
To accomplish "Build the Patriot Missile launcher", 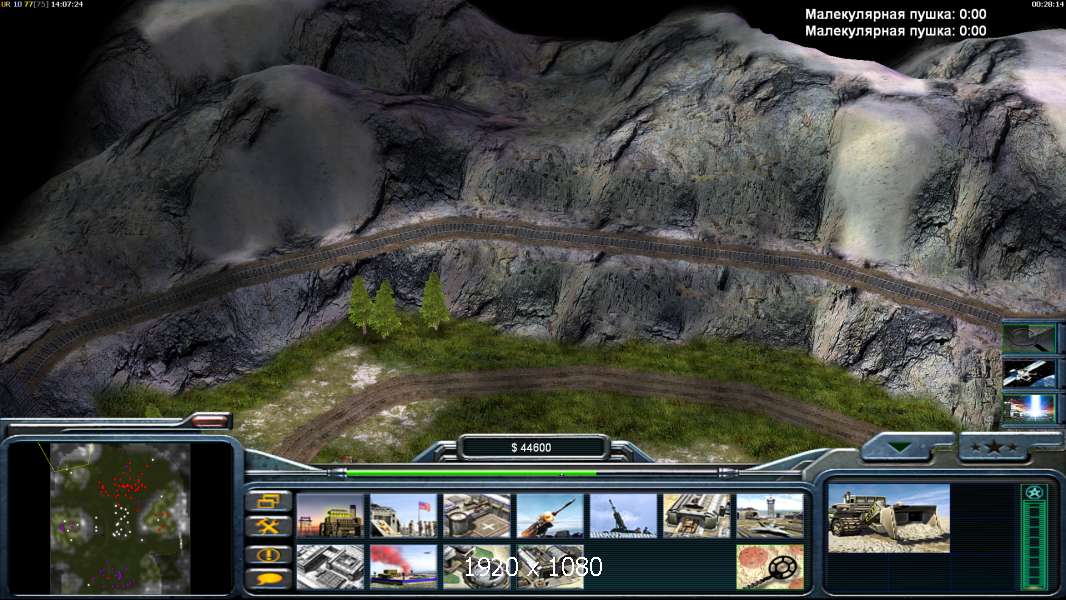I will point(550,516).
